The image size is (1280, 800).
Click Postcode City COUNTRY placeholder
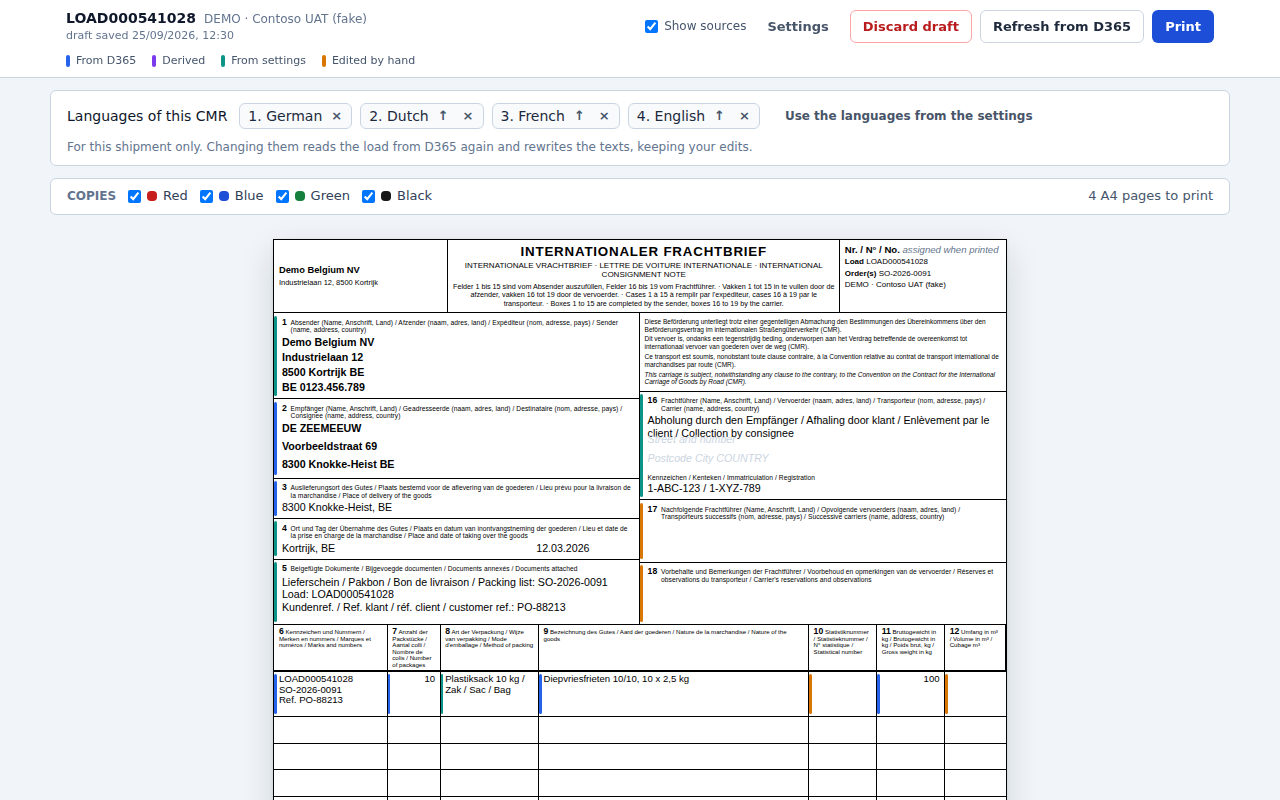click(x=708, y=458)
